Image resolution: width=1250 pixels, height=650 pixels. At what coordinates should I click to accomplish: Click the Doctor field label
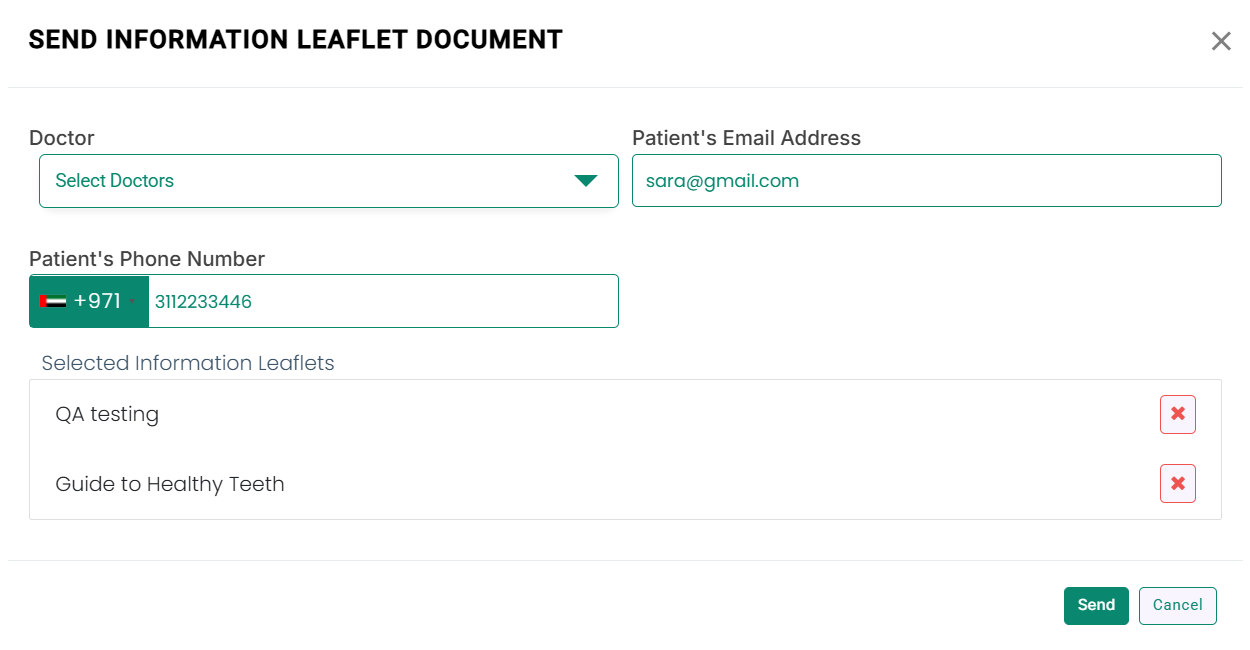coord(62,138)
